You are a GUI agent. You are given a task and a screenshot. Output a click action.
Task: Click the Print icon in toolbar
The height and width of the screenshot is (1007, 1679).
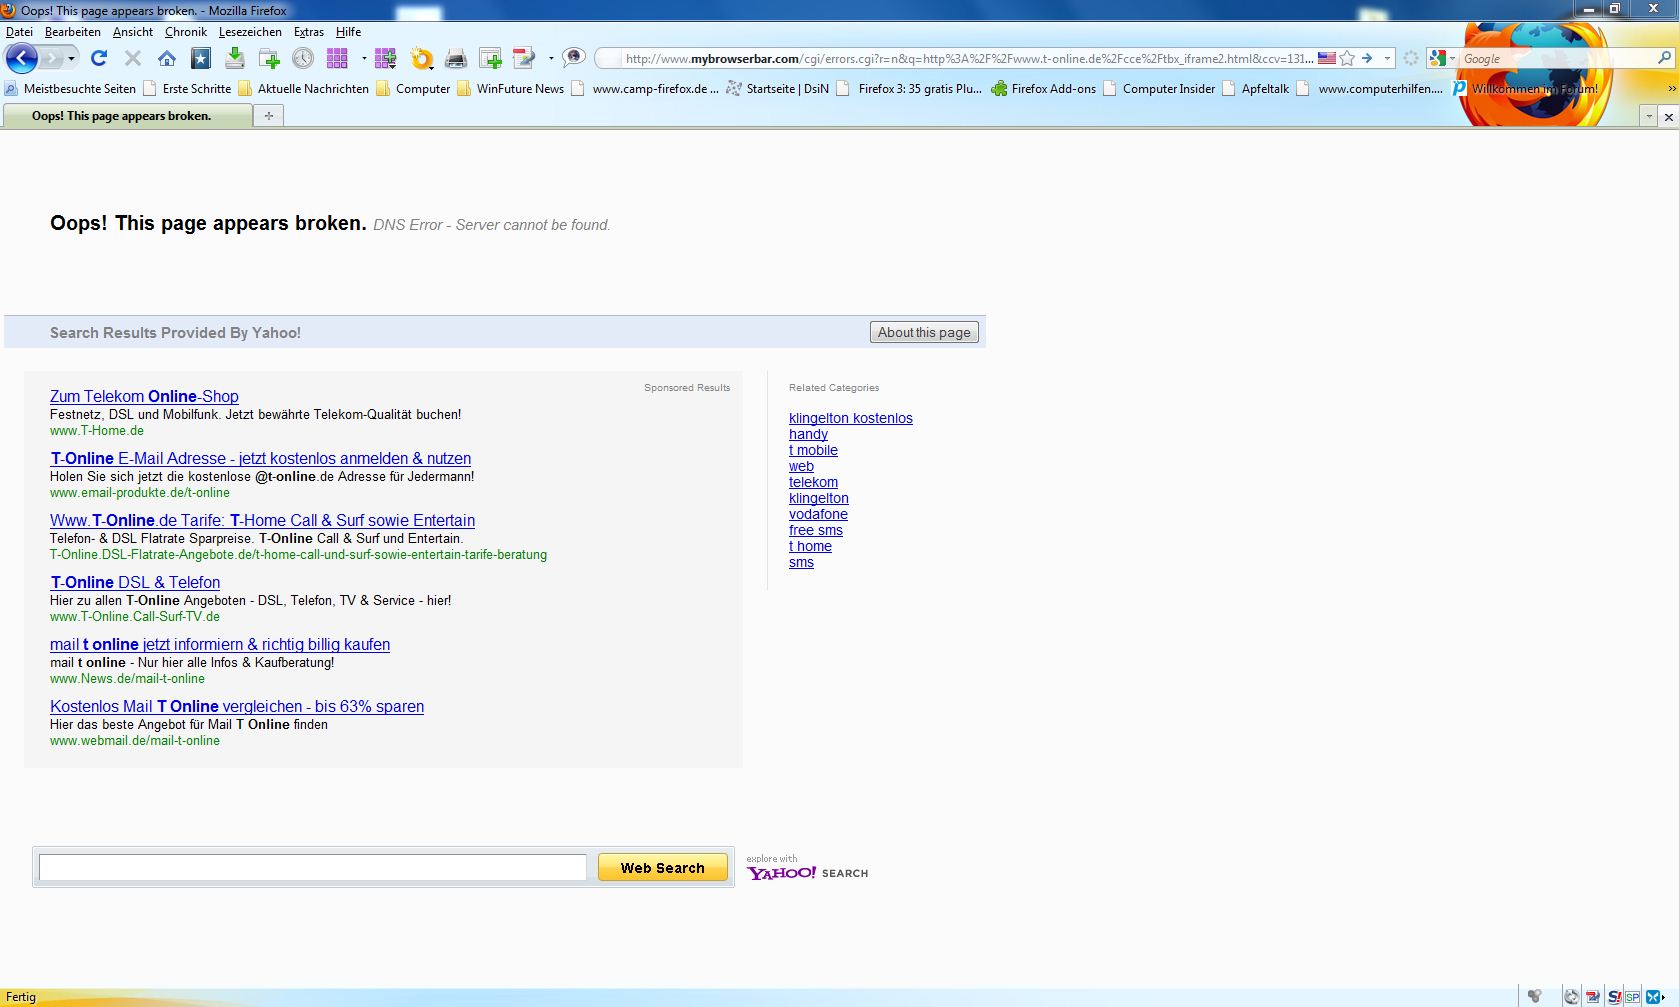click(x=456, y=59)
